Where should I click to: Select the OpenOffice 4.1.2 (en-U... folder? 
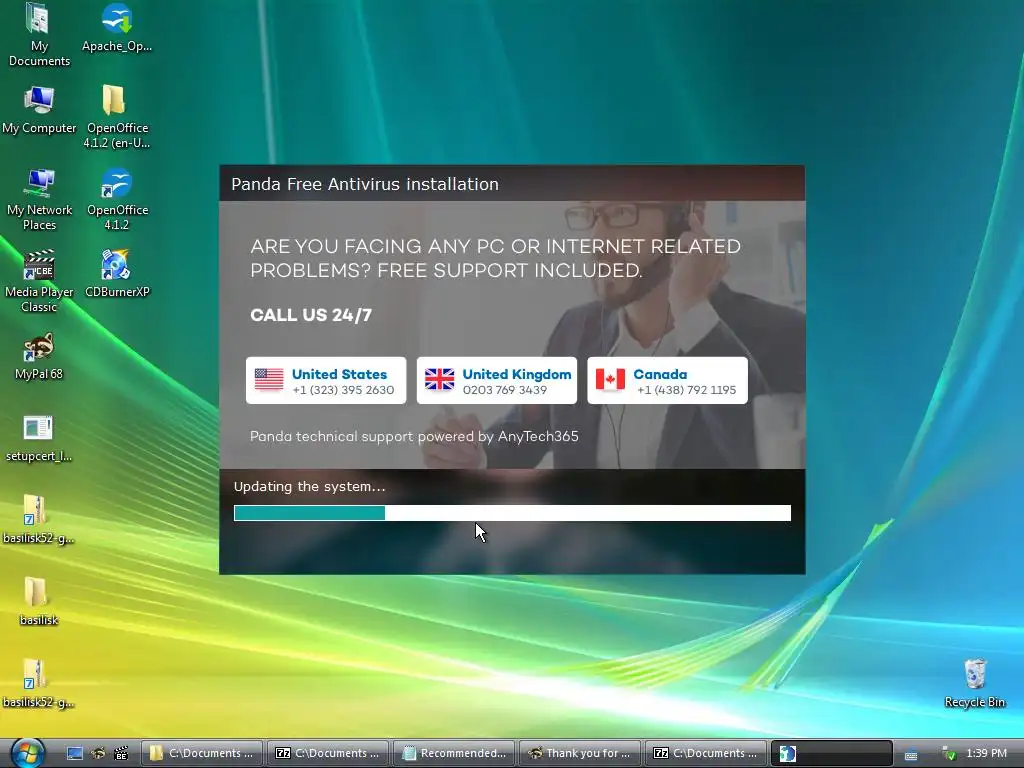(116, 118)
